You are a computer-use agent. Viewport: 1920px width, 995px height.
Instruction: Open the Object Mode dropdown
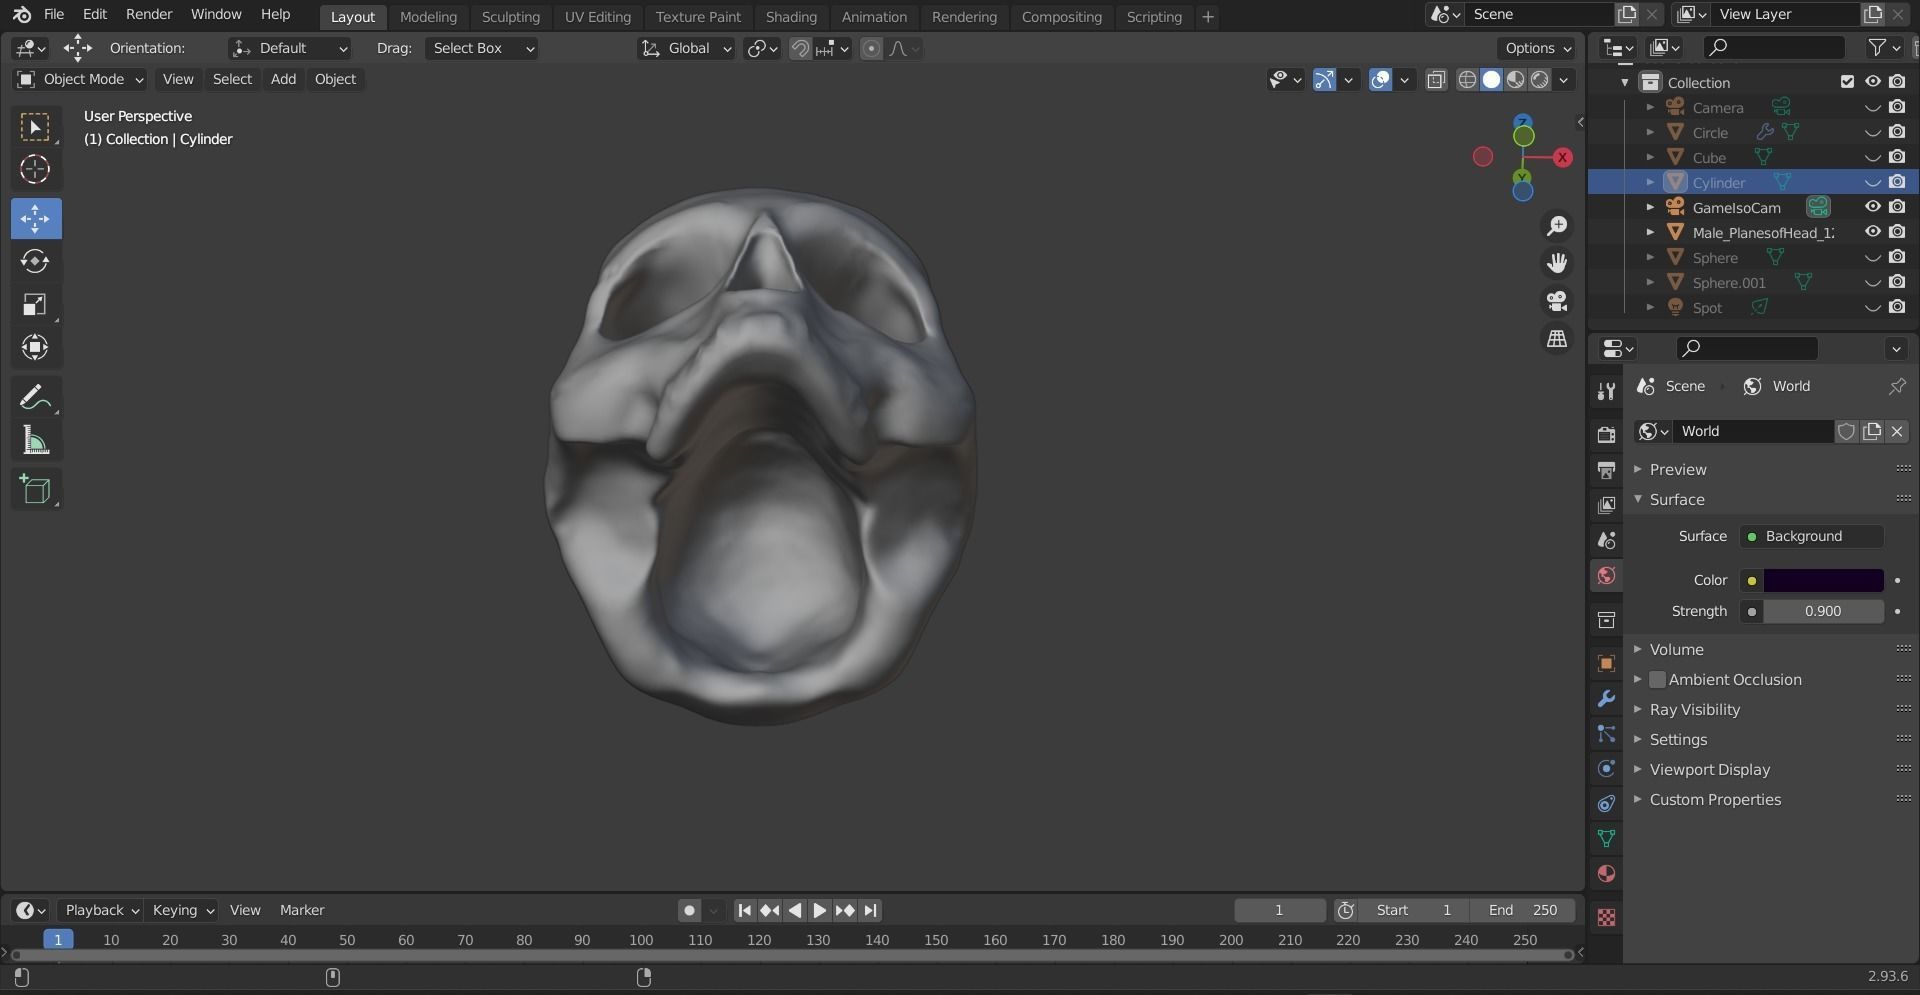pyautogui.click(x=80, y=79)
